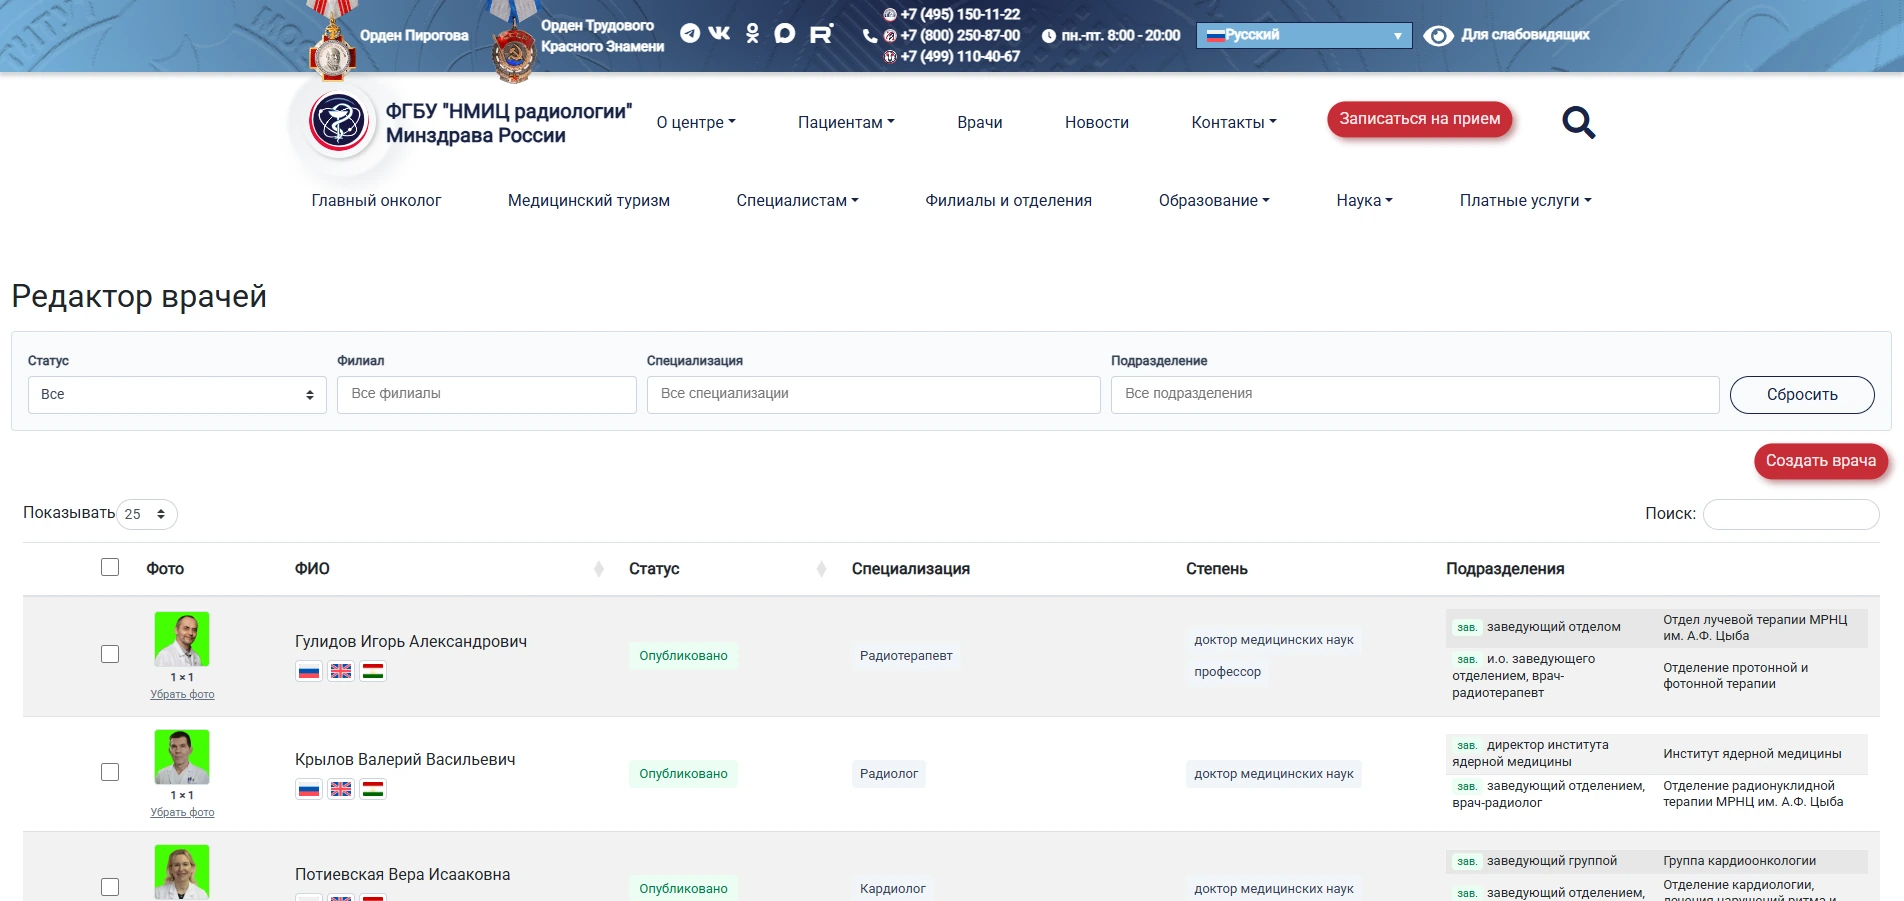Screen dimensions: 1904x901
Task: Check the box for Крылов Валерий Васильевич
Action: tap(110, 772)
